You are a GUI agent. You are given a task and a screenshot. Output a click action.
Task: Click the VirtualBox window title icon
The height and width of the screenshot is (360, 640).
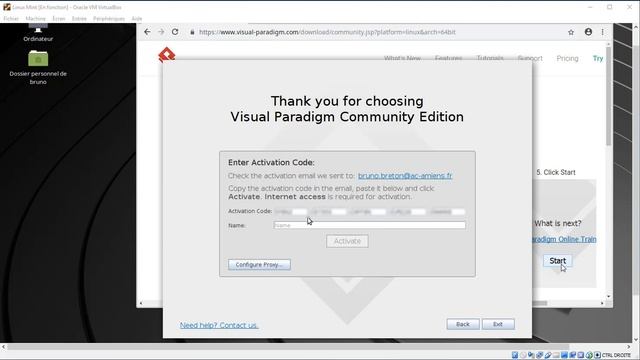tap(7, 7)
